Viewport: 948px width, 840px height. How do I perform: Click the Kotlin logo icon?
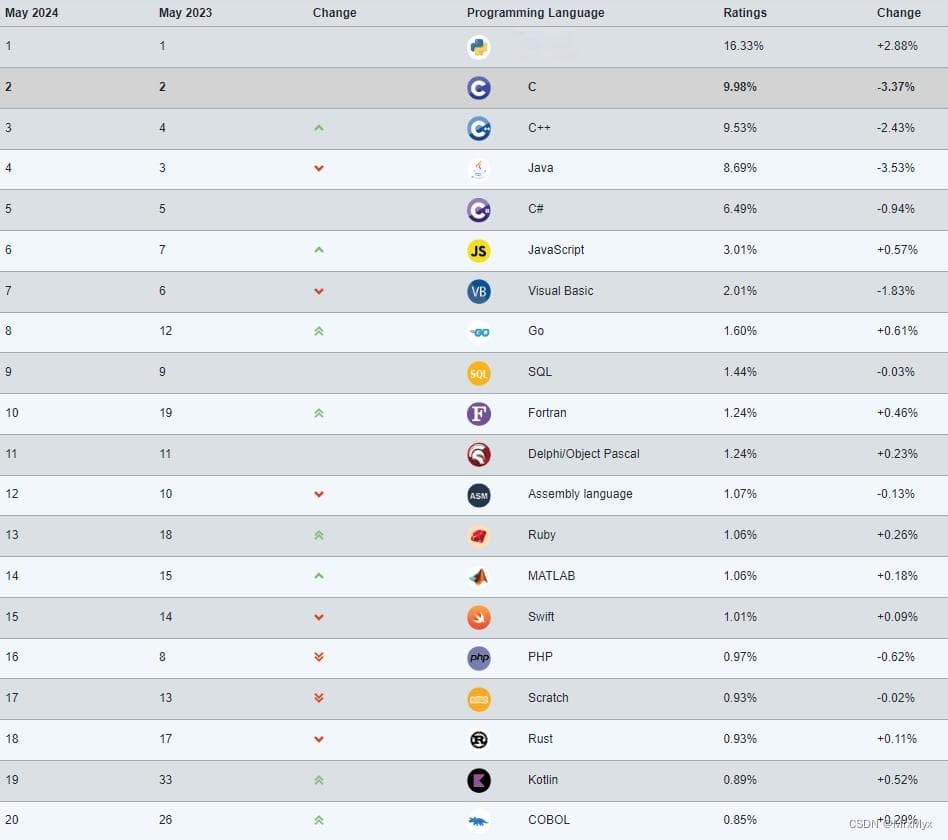click(x=478, y=781)
